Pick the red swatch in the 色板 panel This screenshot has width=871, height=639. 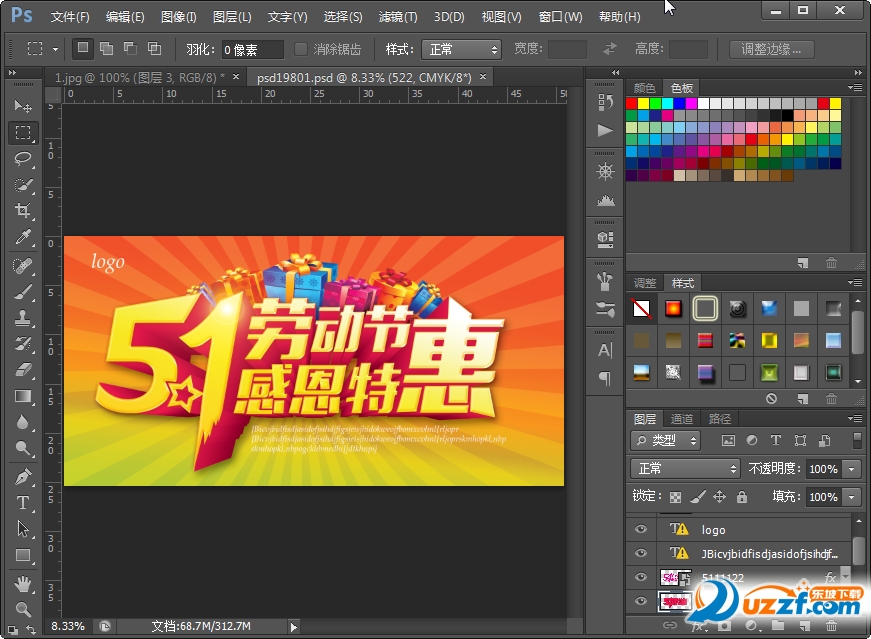632,104
